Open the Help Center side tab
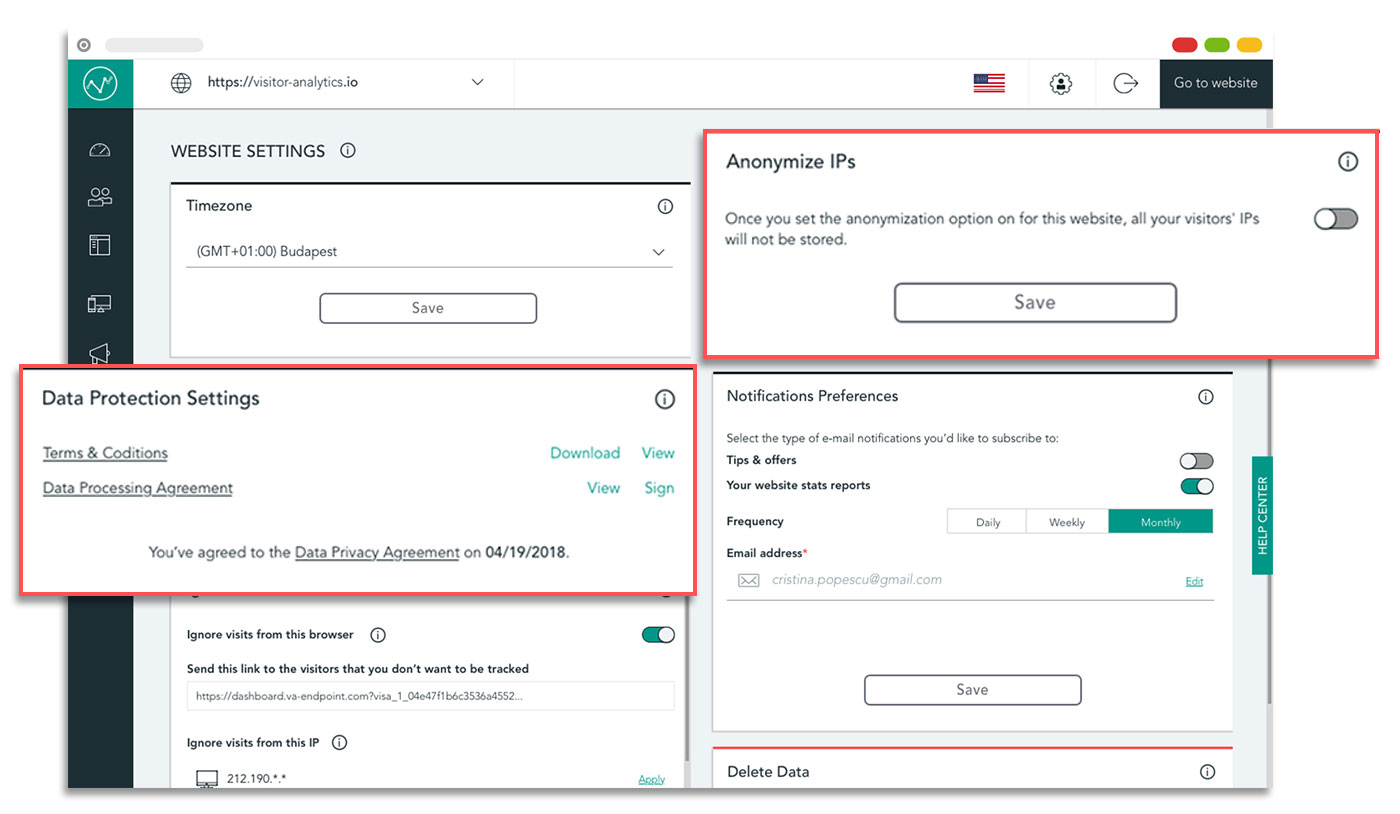The height and width of the screenshot is (814, 1400). (x=1262, y=516)
